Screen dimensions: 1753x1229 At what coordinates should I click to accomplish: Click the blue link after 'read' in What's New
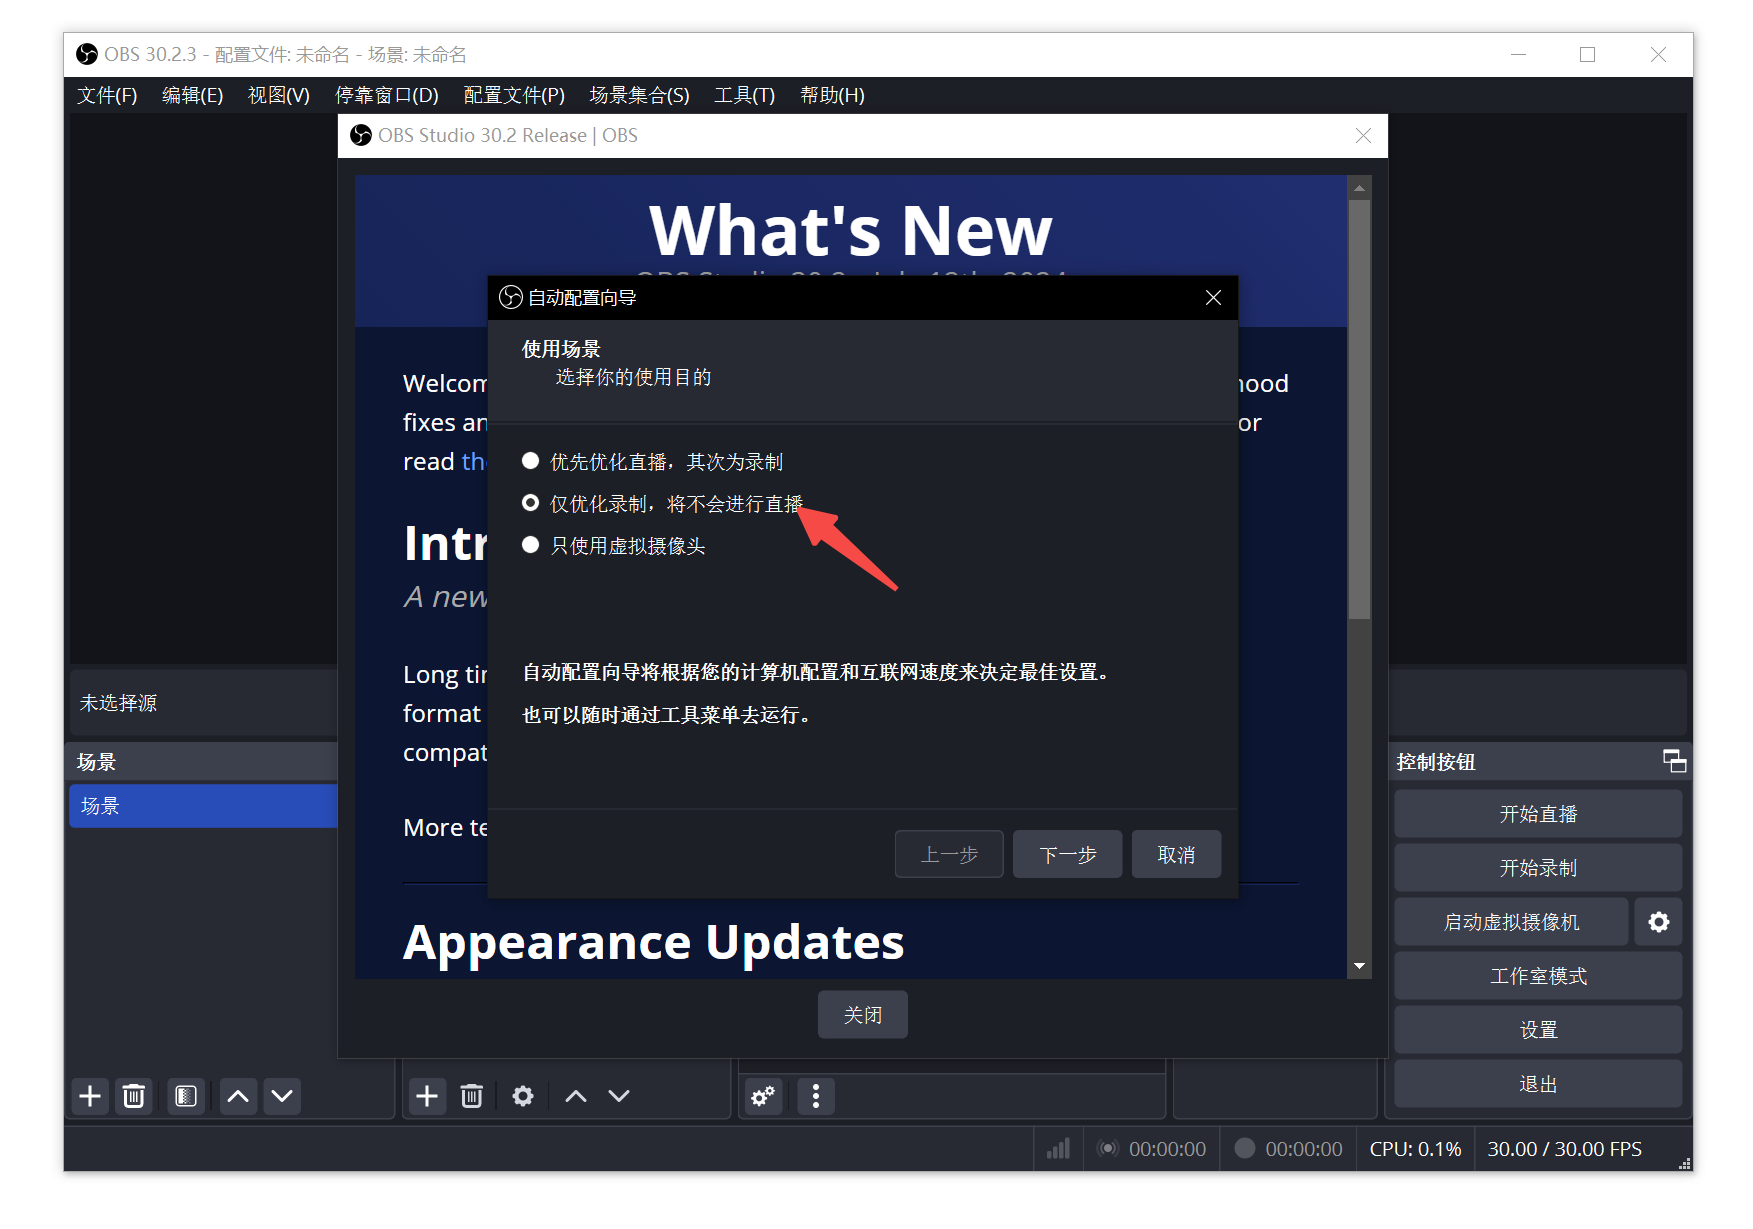pos(474,461)
